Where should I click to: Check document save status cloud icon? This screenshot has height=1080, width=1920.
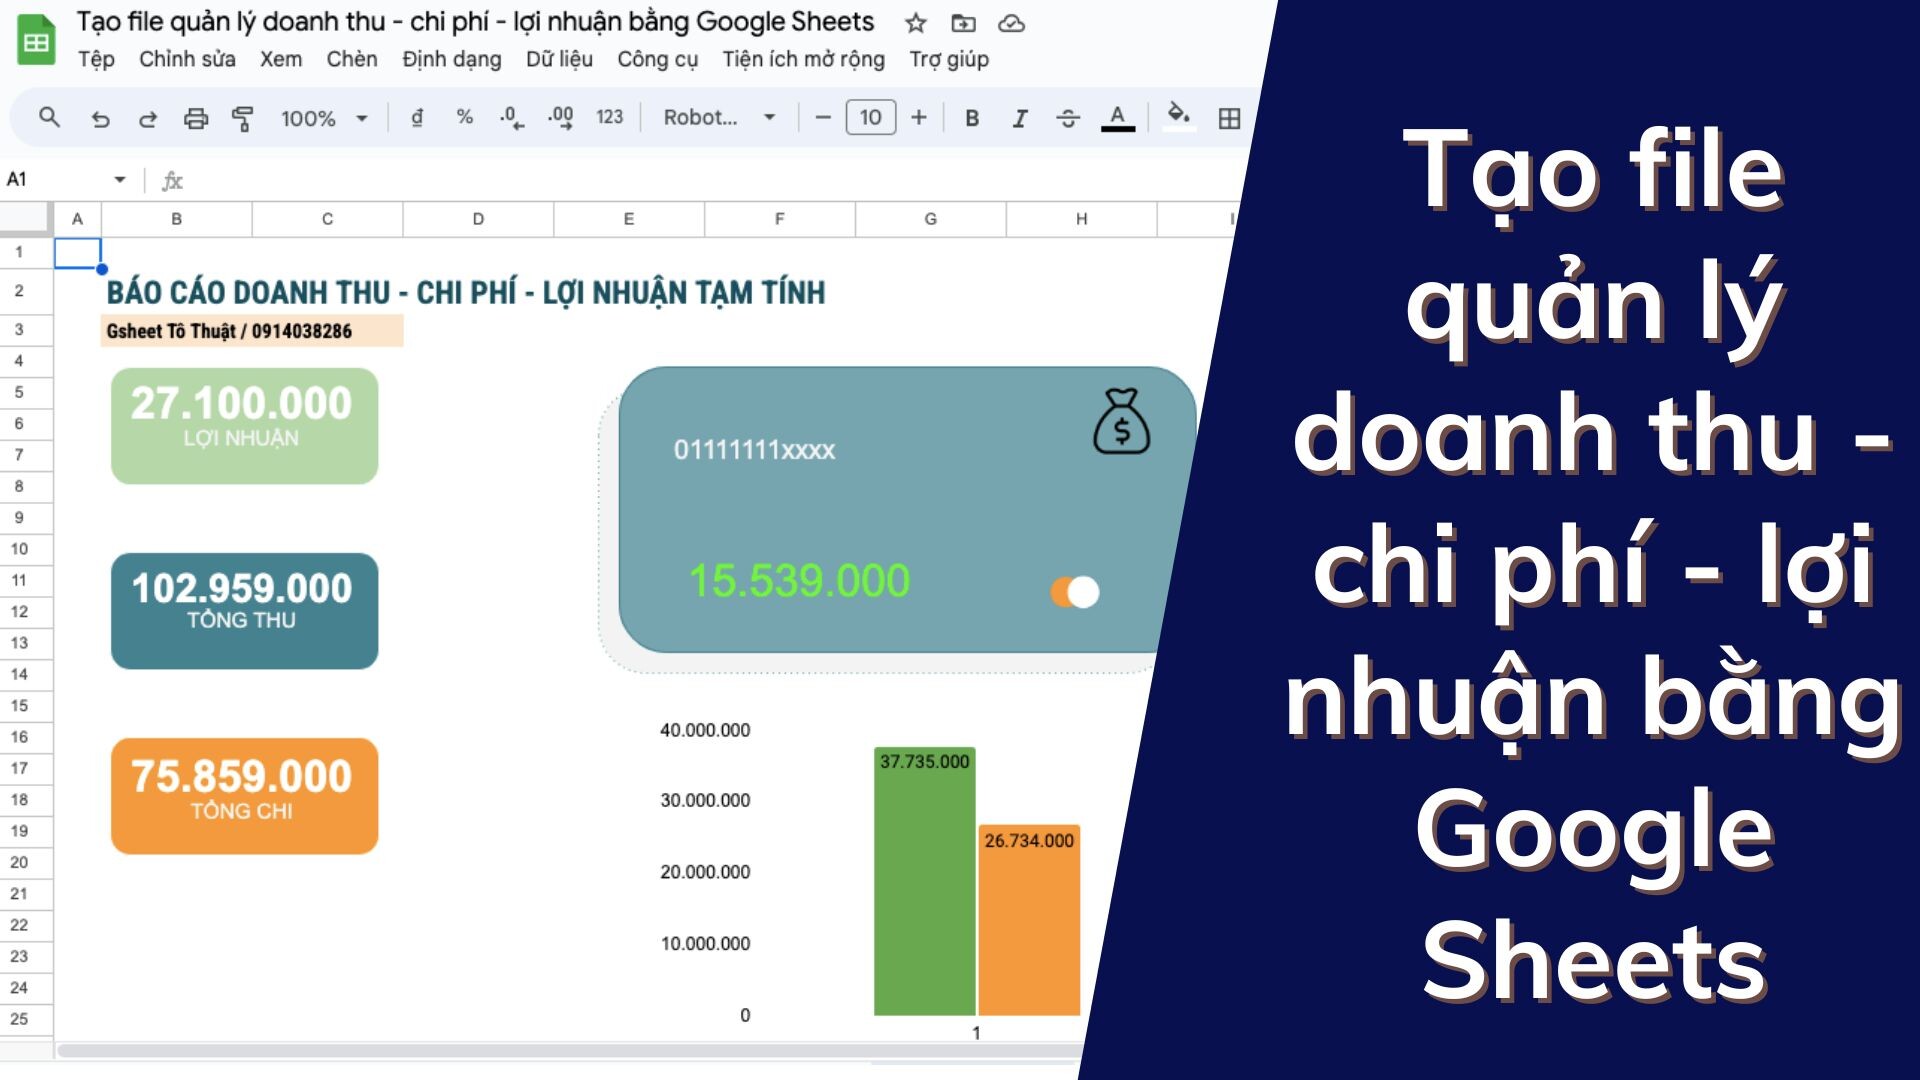pyautogui.click(x=1013, y=23)
